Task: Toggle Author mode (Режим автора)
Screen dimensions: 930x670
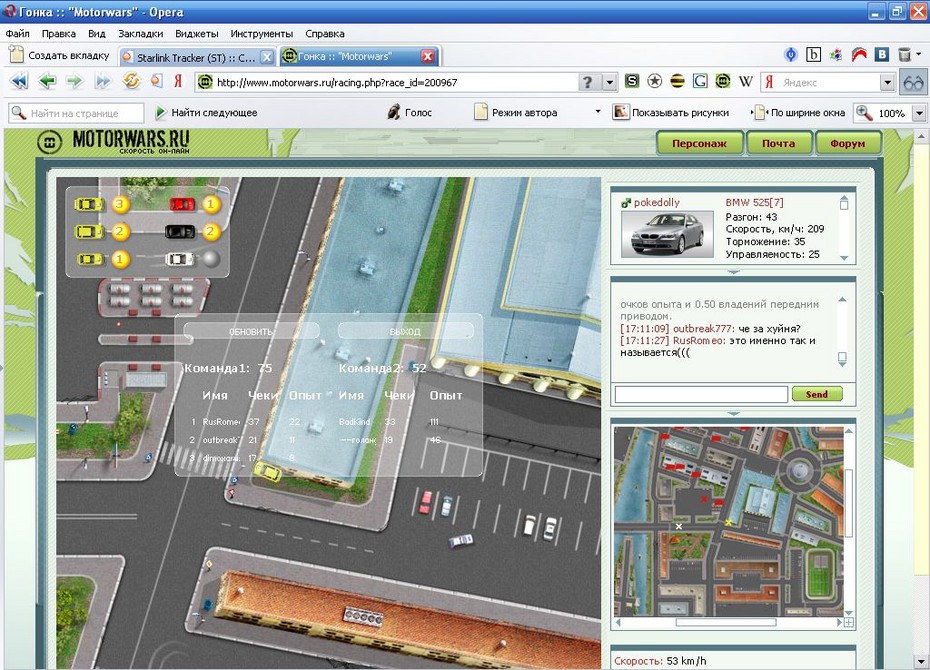Action: coord(516,112)
